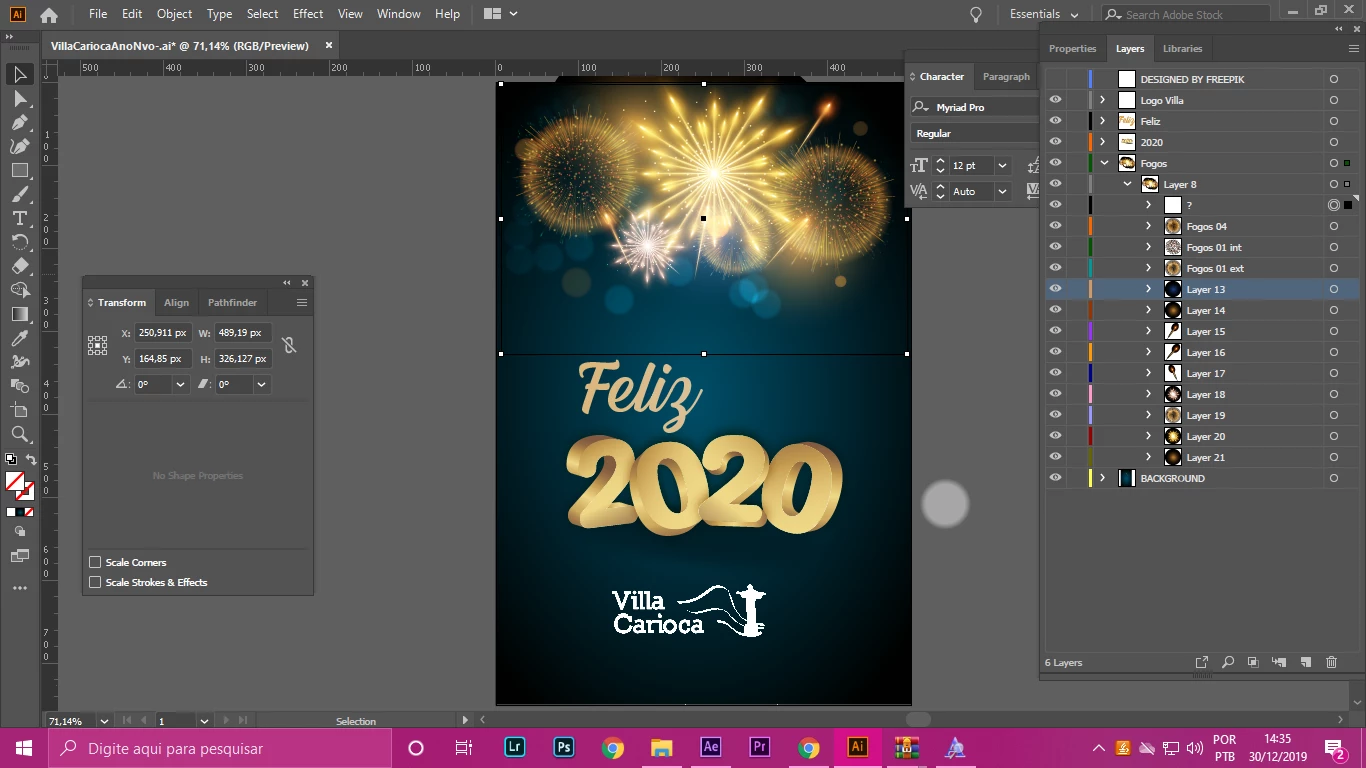Switch to the Align tab
The width and height of the screenshot is (1366, 768).
coord(176,302)
